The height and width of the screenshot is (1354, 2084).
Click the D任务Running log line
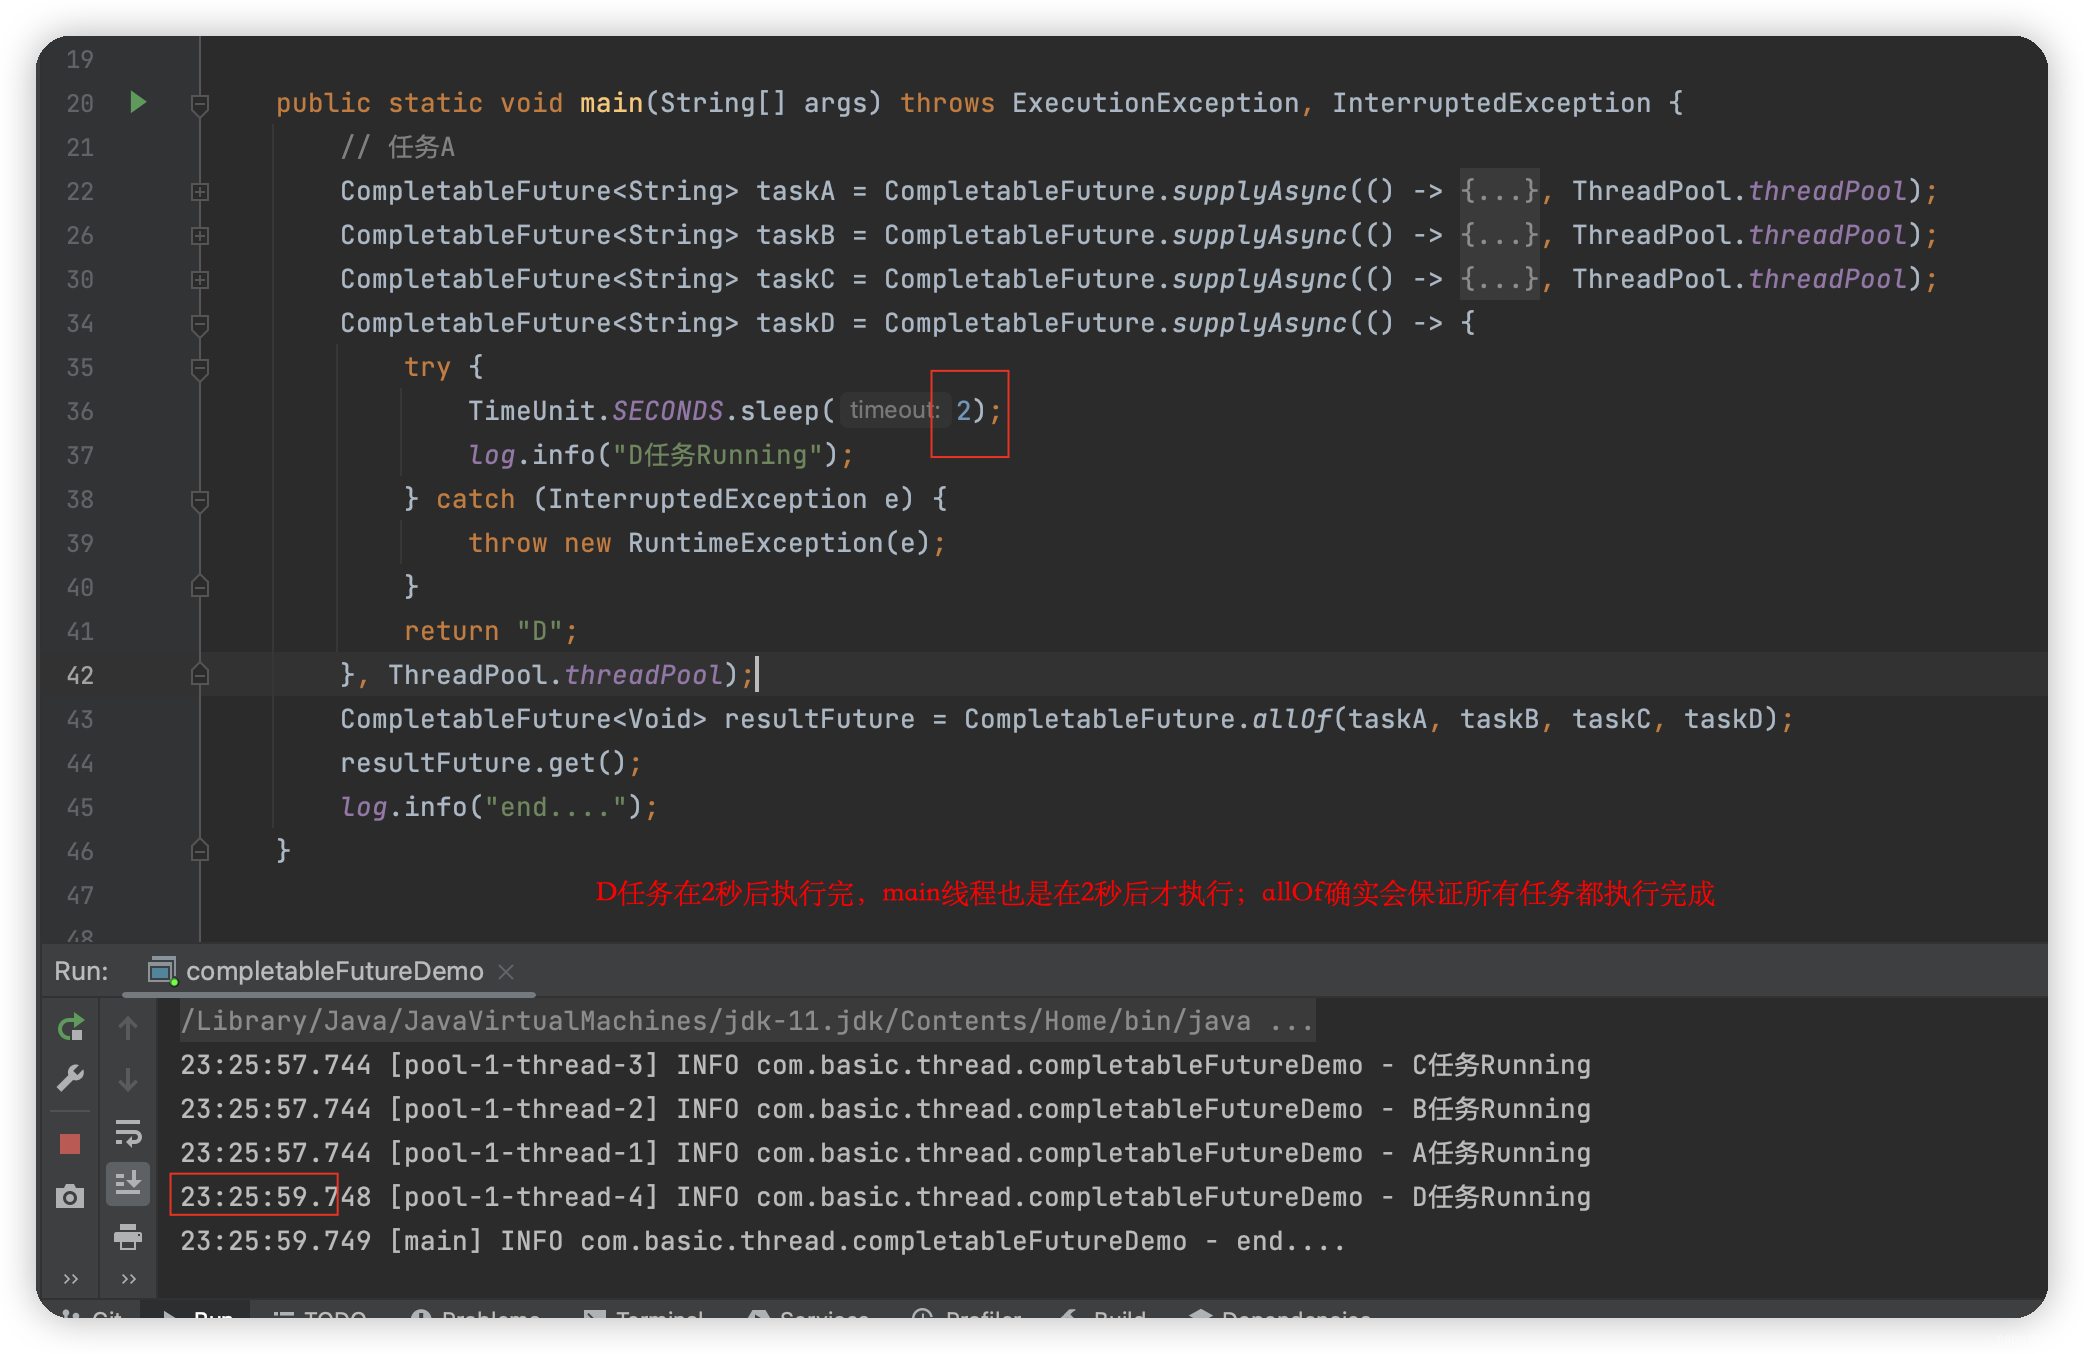(885, 1197)
